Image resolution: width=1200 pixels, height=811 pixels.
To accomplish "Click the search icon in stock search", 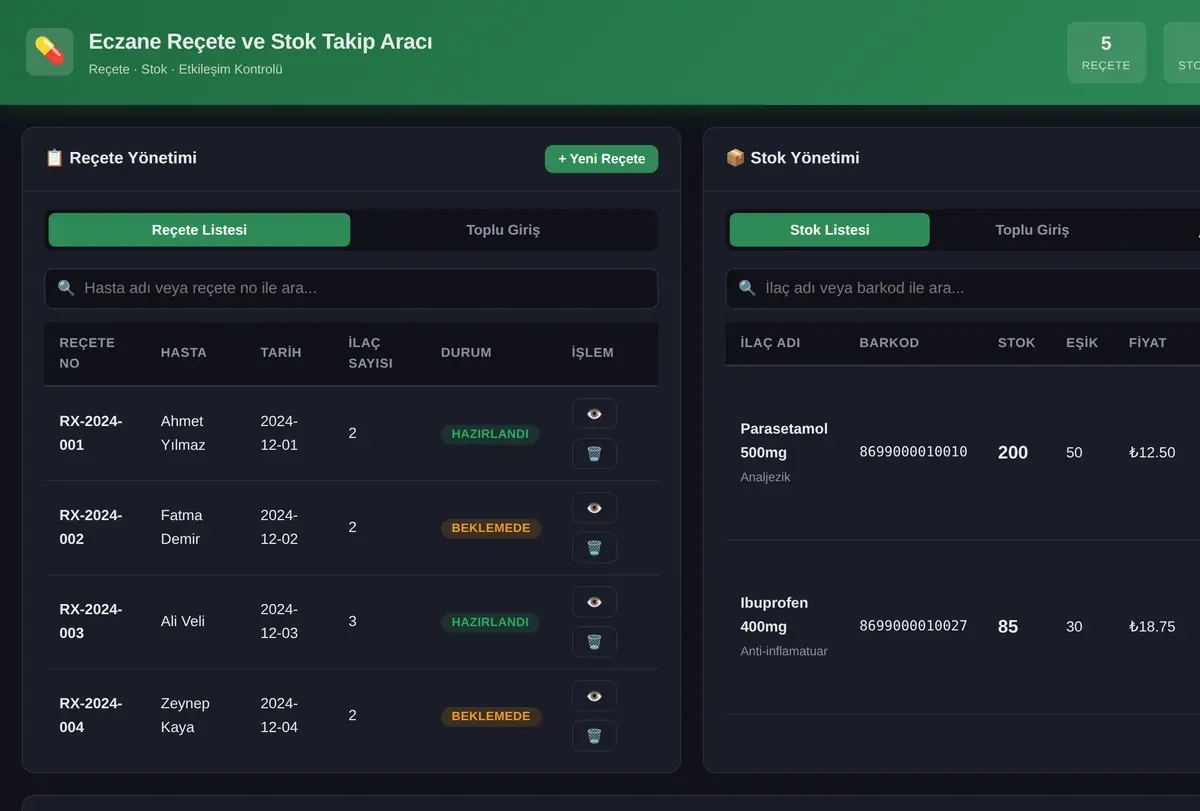I will pos(747,288).
